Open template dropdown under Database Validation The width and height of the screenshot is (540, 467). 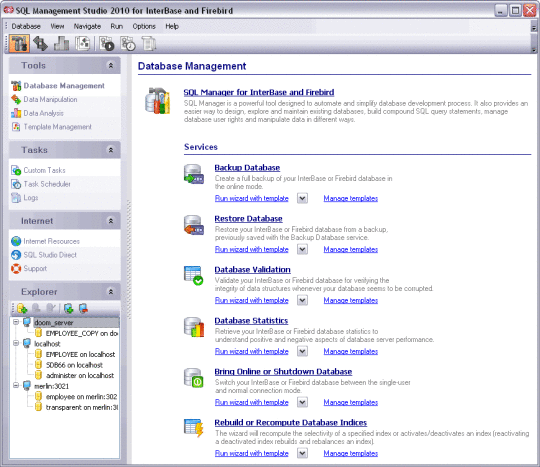302,300
